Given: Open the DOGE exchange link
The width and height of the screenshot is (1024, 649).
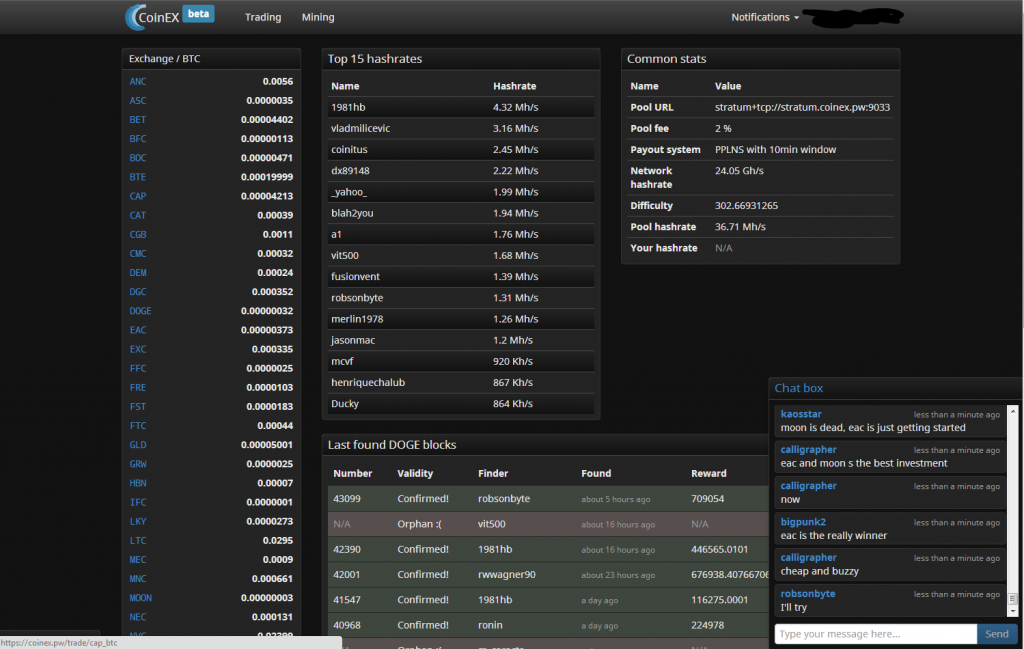Looking at the screenshot, I should (140, 311).
